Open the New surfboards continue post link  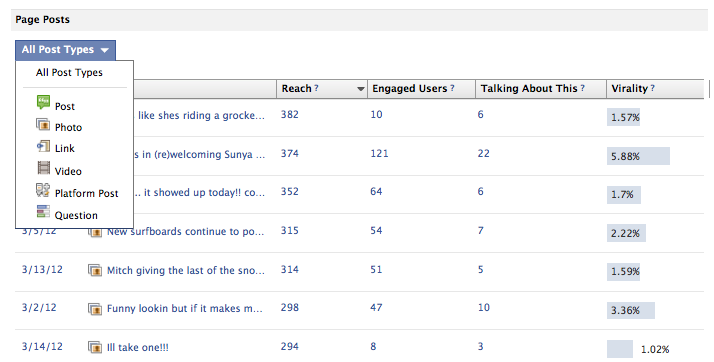[x=185, y=231]
